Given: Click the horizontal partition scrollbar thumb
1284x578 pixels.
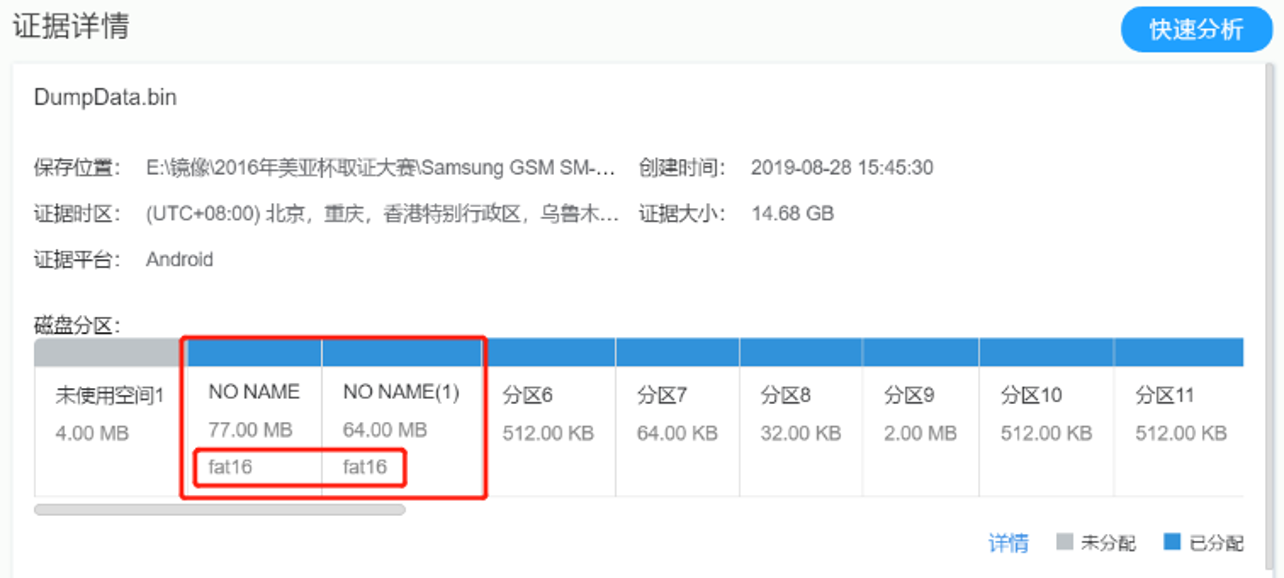Looking at the screenshot, I should (220, 509).
